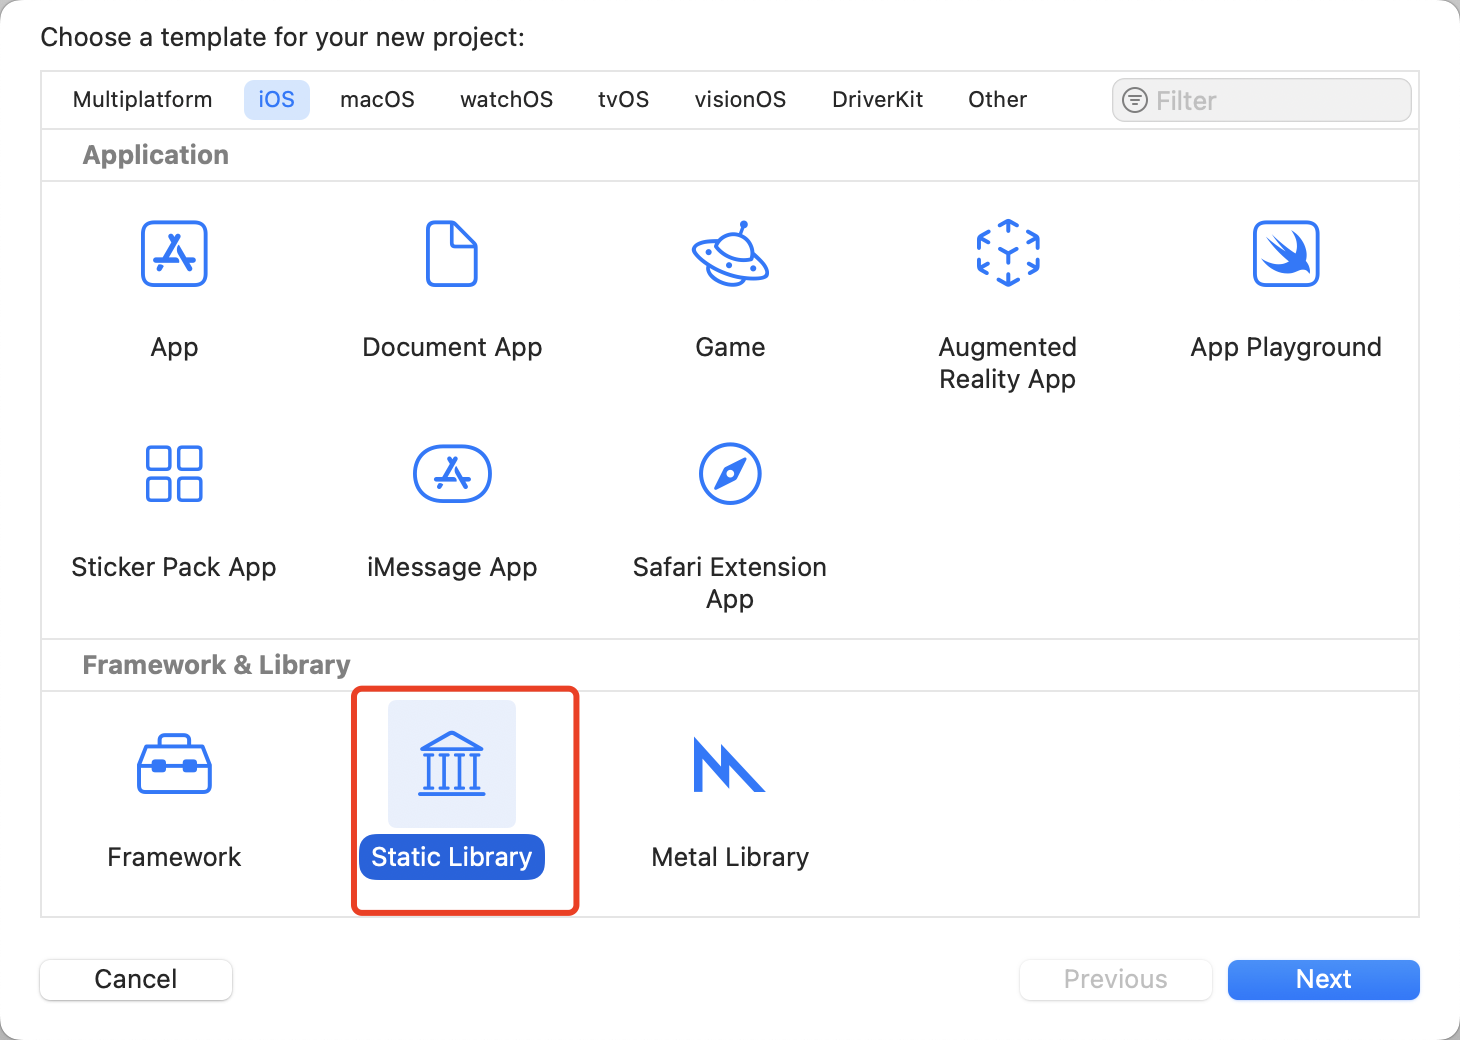Click the 'App Playground' label
This screenshot has width=1460, height=1040.
click(x=1286, y=347)
